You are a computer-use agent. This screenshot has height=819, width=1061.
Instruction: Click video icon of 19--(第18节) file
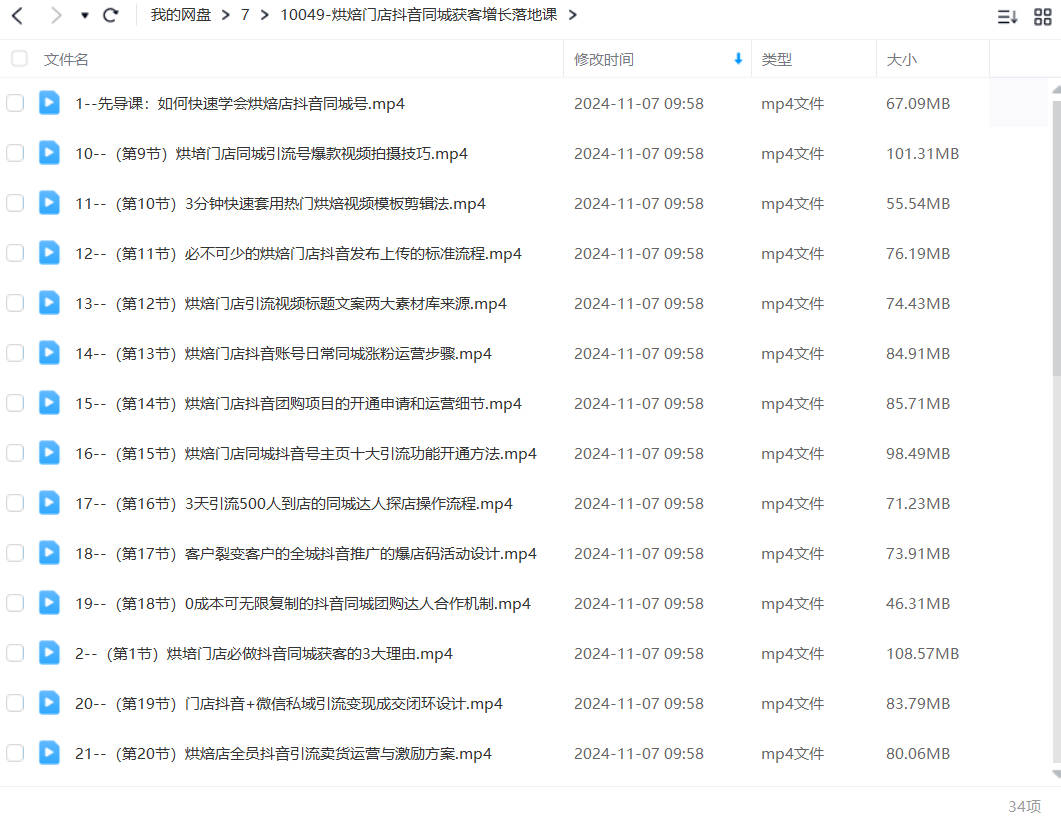pyautogui.click(x=49, y=603)
